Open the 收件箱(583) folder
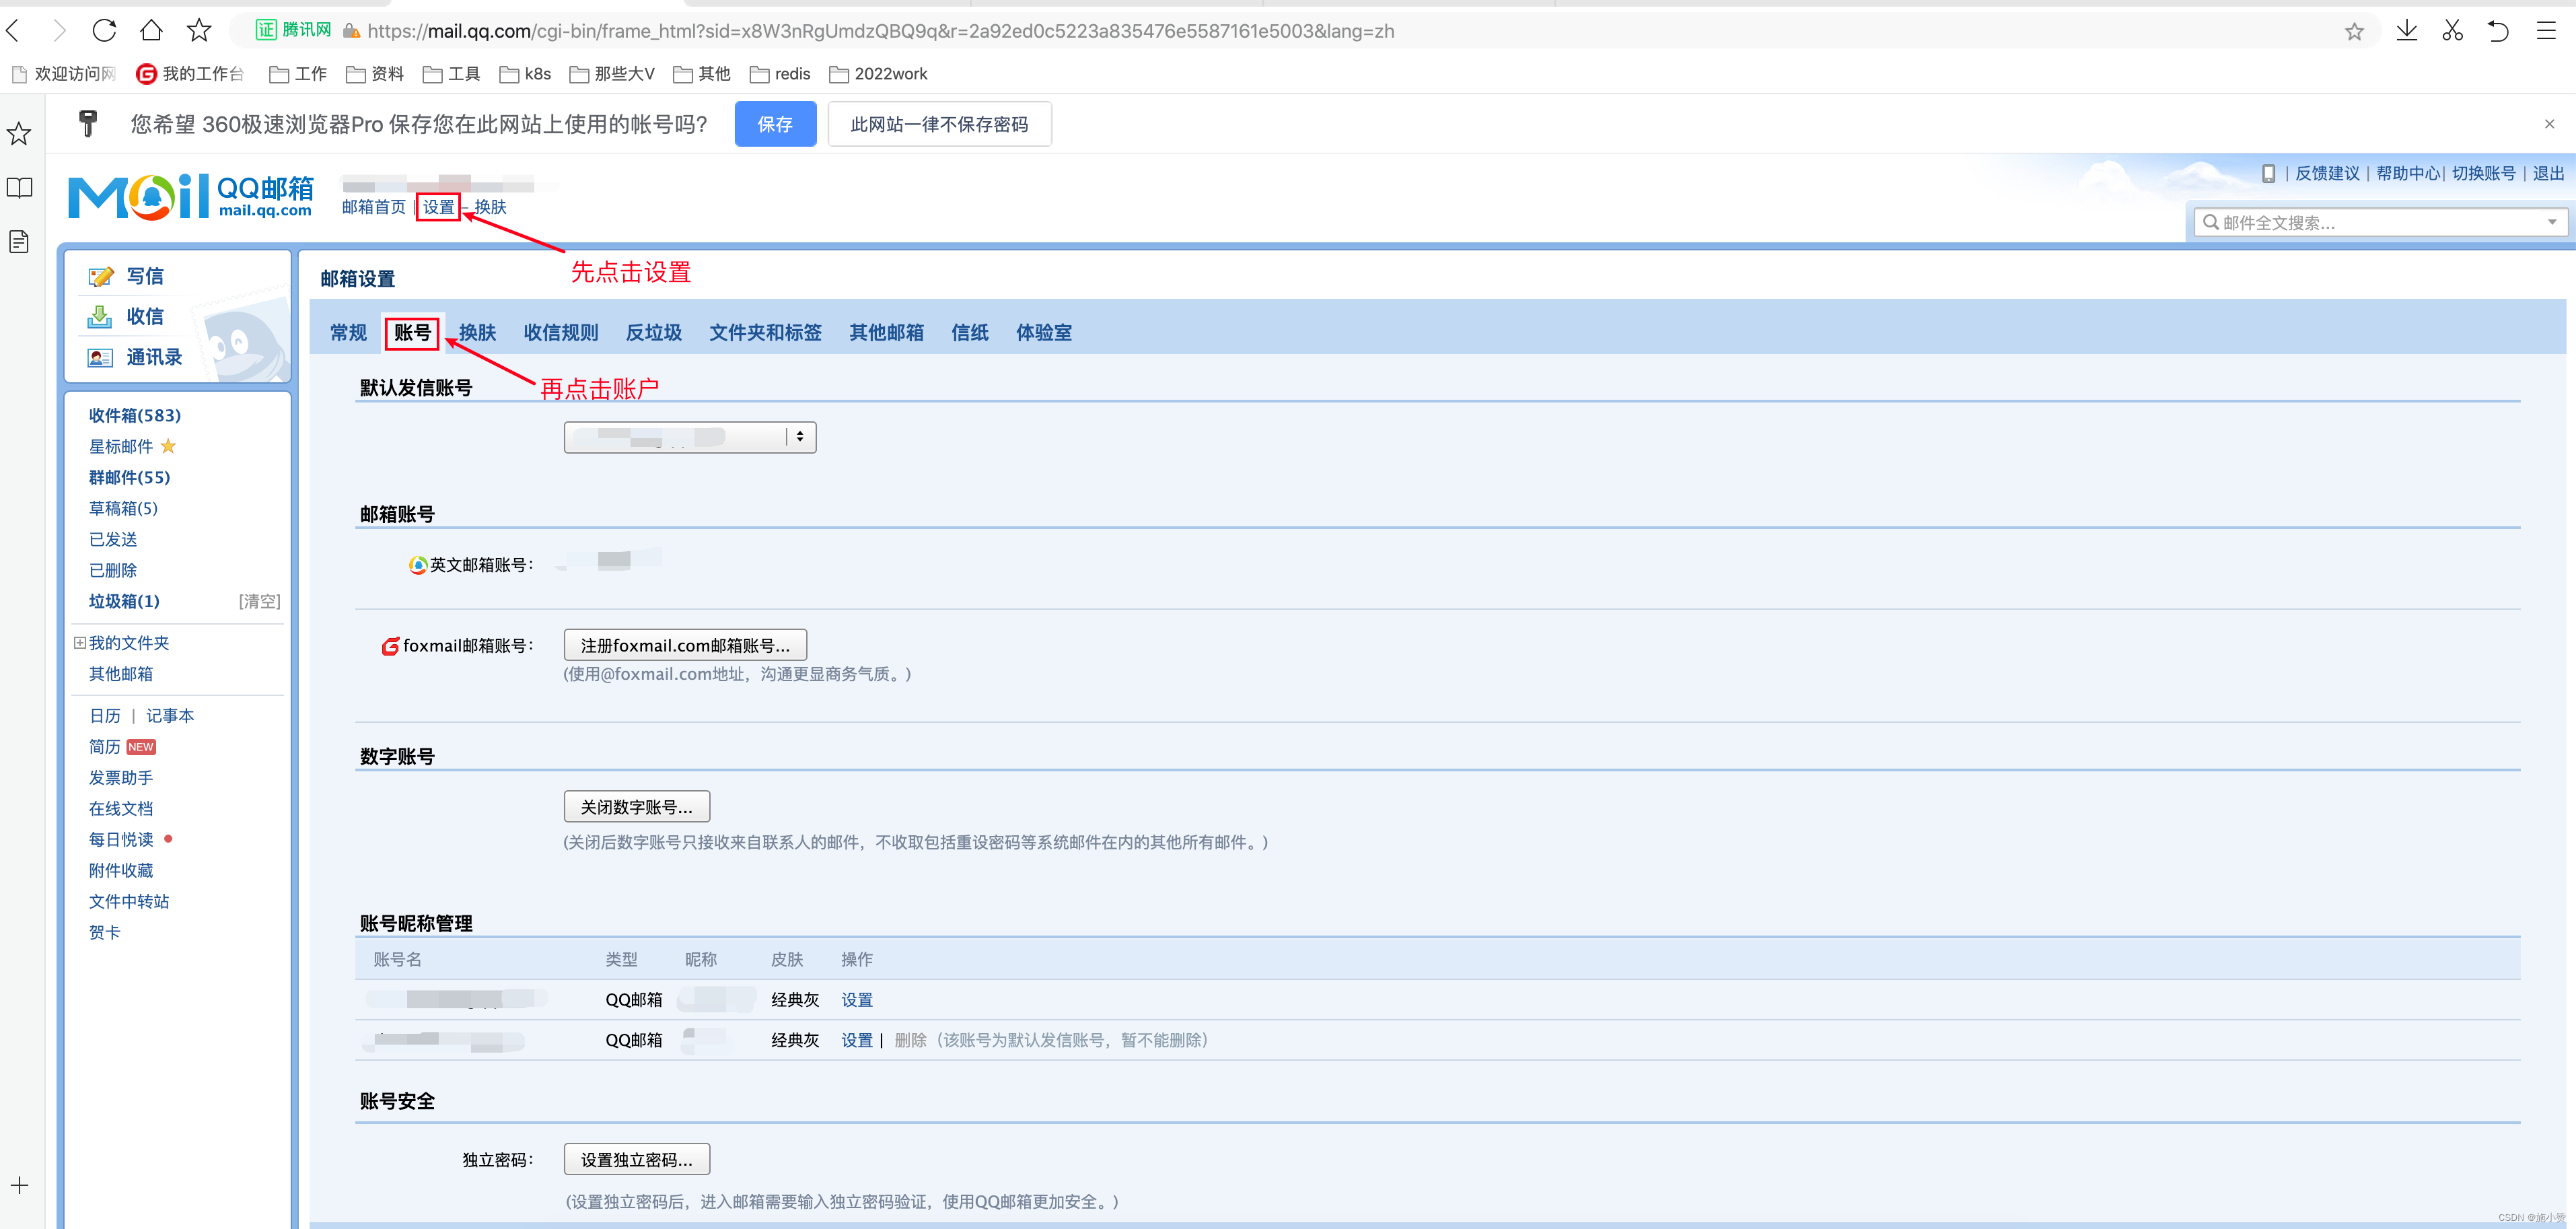The image size is (2576, 1229). point(134,415)
